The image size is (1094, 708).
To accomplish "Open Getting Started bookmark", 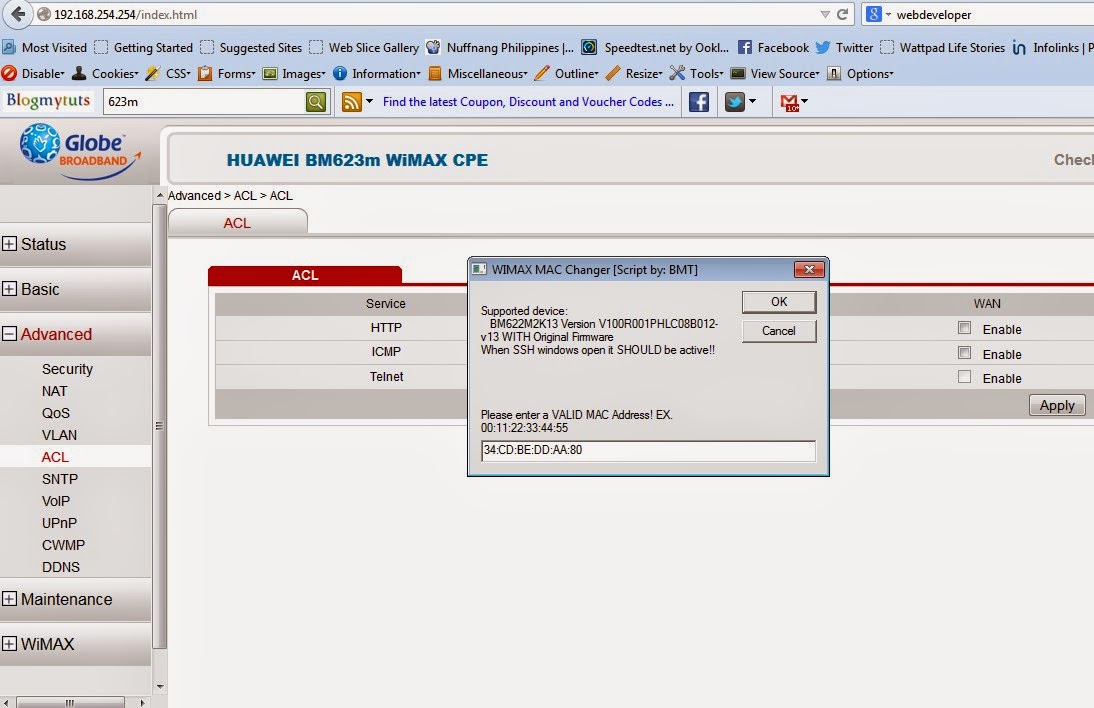I will pos(144,47).
